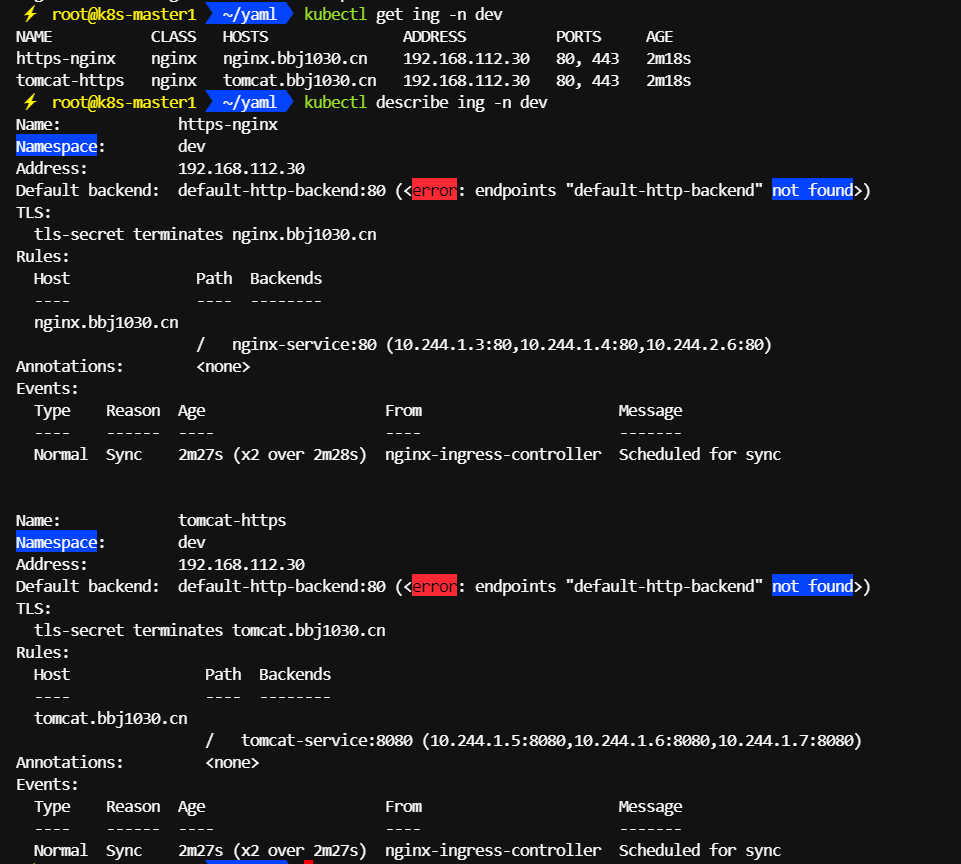Click the AGE column header

pos(659,37)
